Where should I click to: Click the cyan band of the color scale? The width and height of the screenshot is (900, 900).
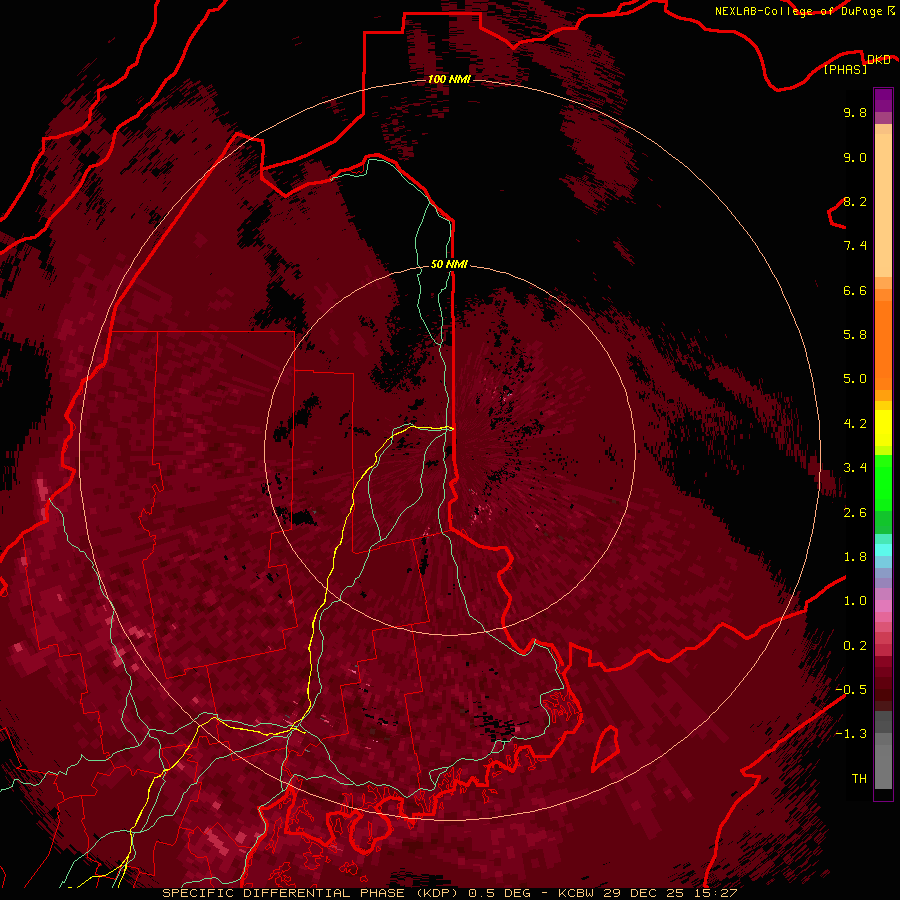click(883, 550)
